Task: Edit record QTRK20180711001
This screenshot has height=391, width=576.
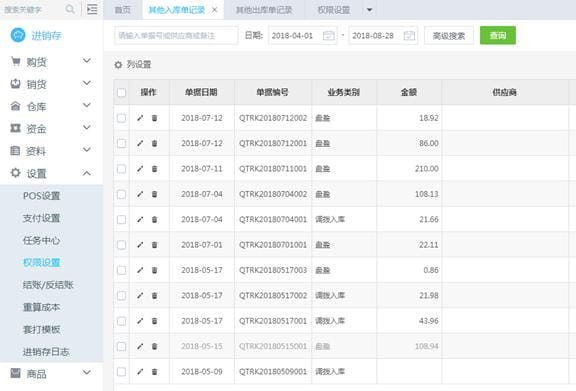Action: (140, 169)
